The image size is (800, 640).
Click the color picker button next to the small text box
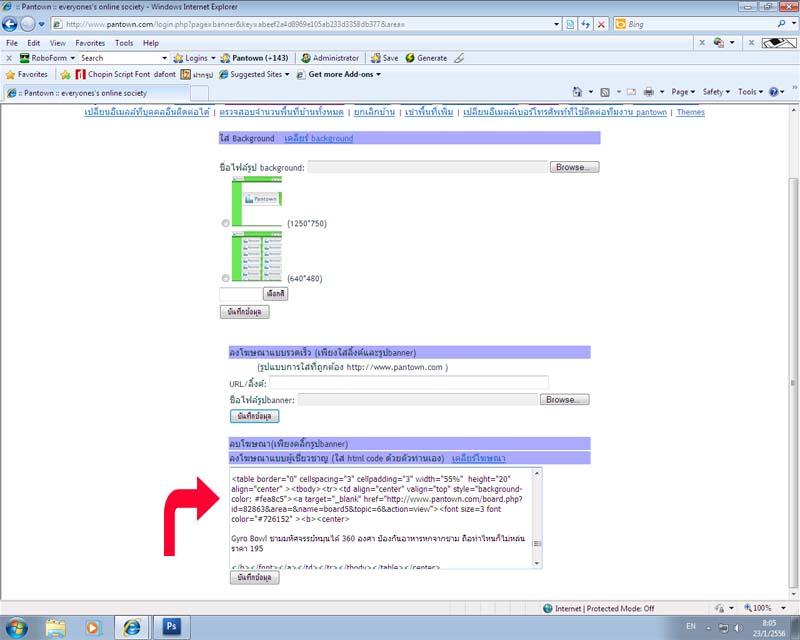pos(276,294)
